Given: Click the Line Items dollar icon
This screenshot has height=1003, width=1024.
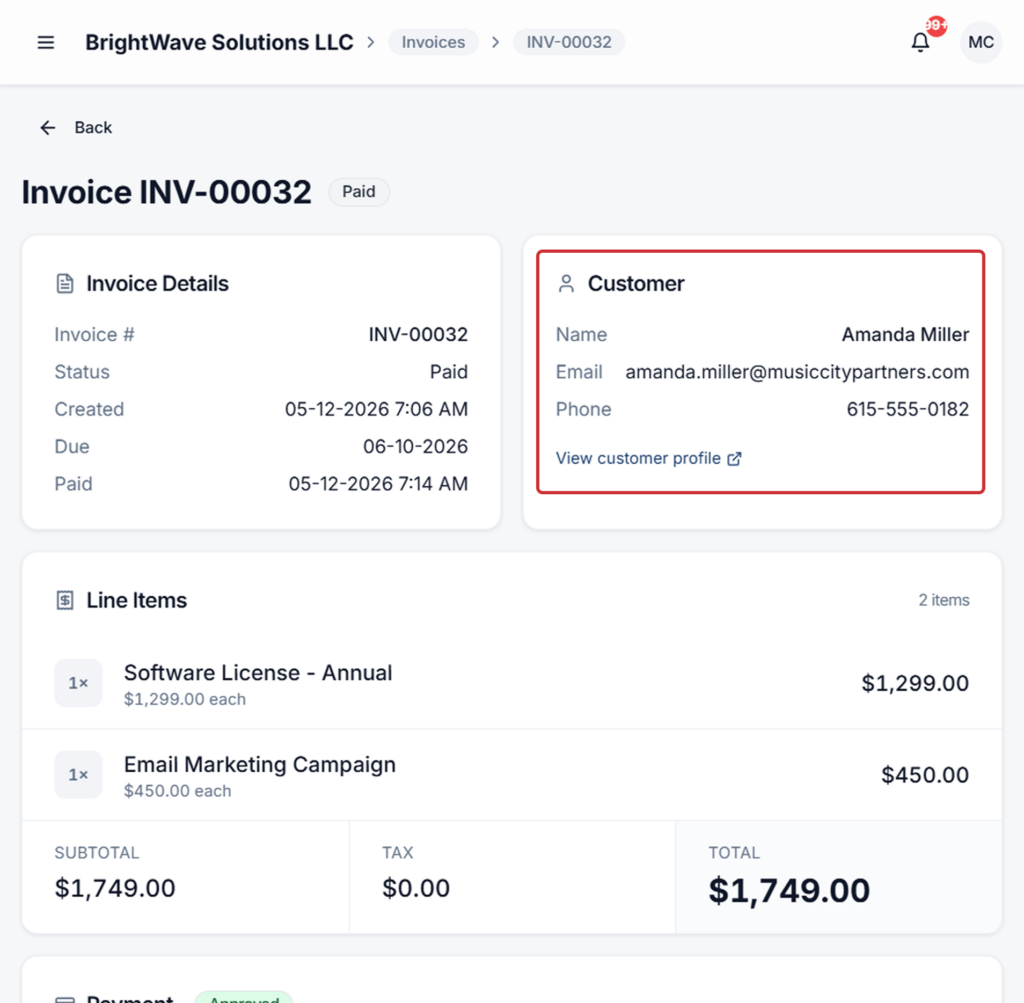Looking at the screenshot, I should 65,600.
